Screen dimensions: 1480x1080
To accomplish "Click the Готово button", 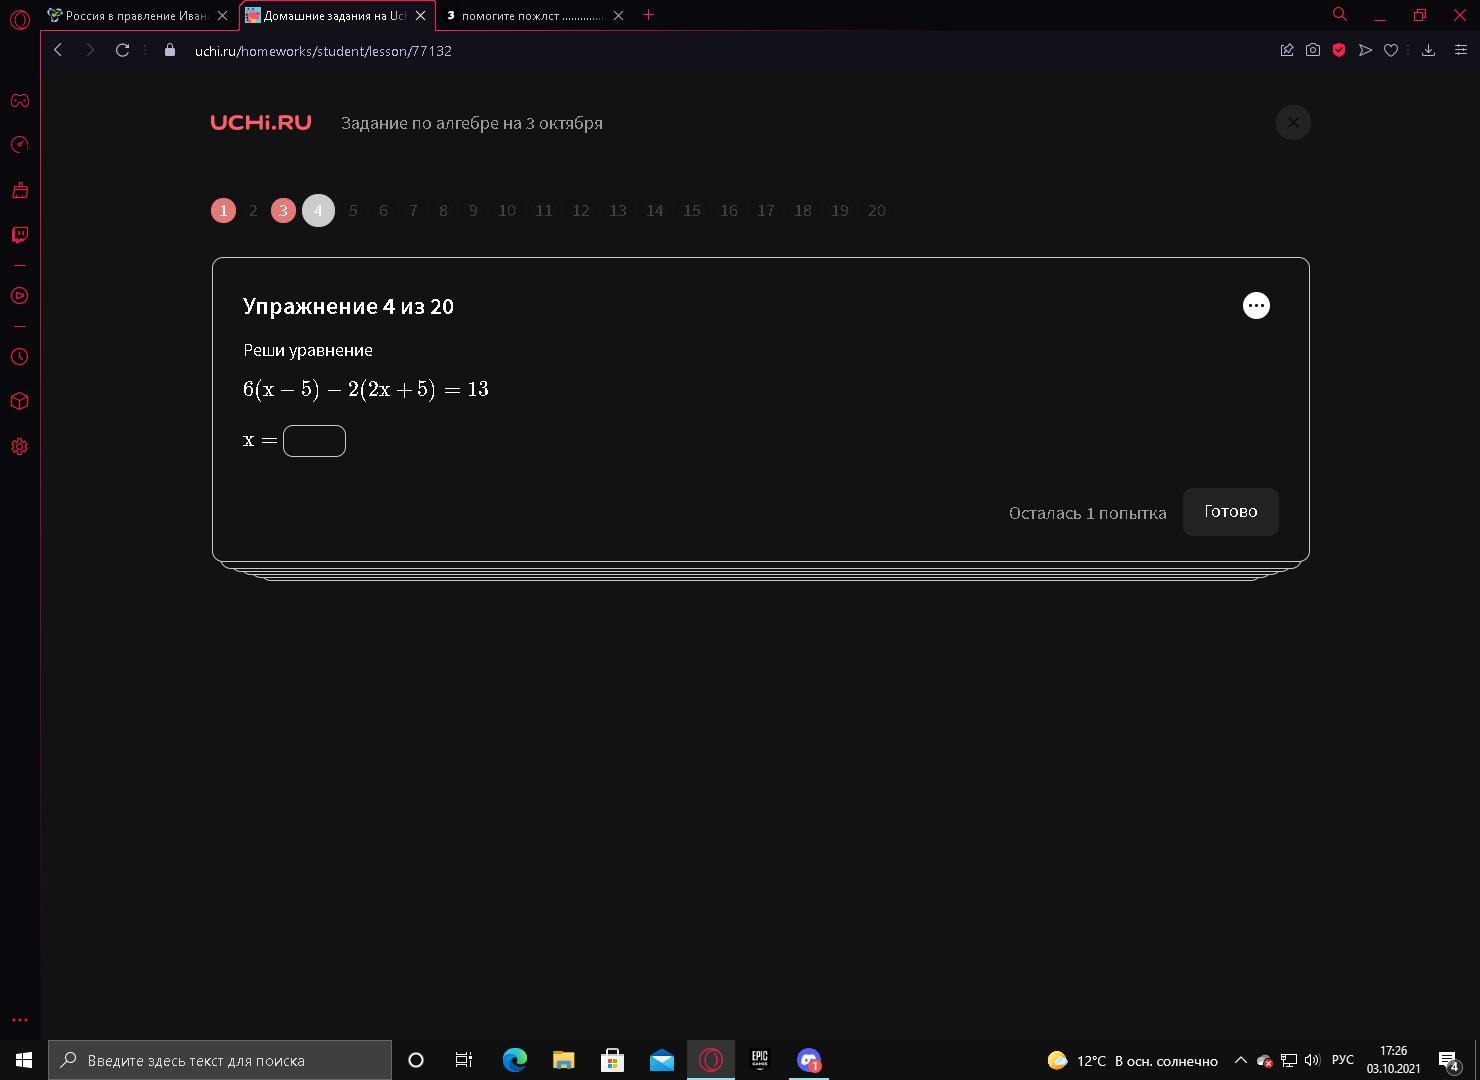I will point(1230,511).
